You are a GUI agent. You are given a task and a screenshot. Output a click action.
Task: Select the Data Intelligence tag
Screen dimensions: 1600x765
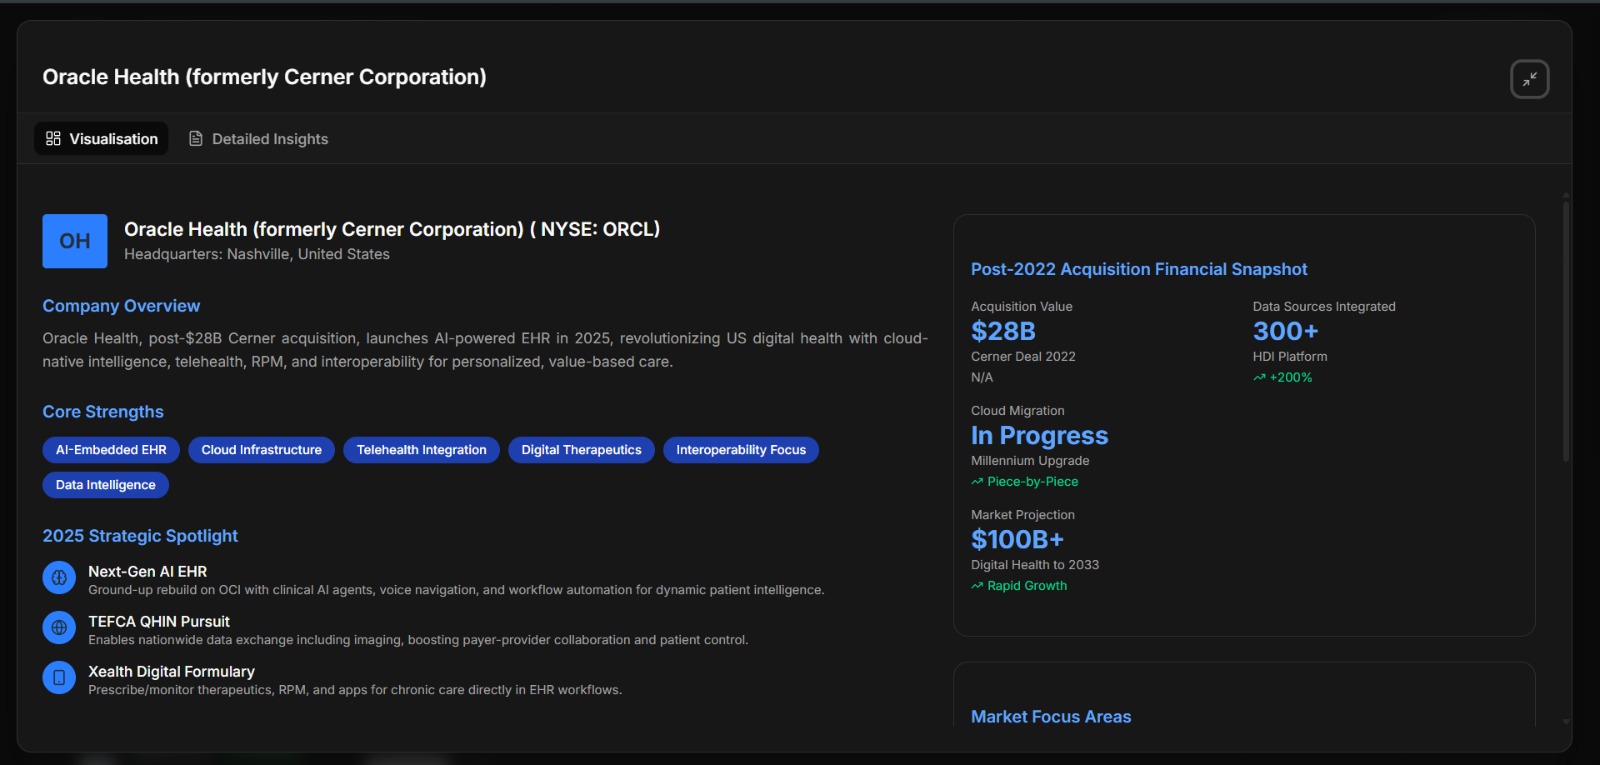coord(105,485)
